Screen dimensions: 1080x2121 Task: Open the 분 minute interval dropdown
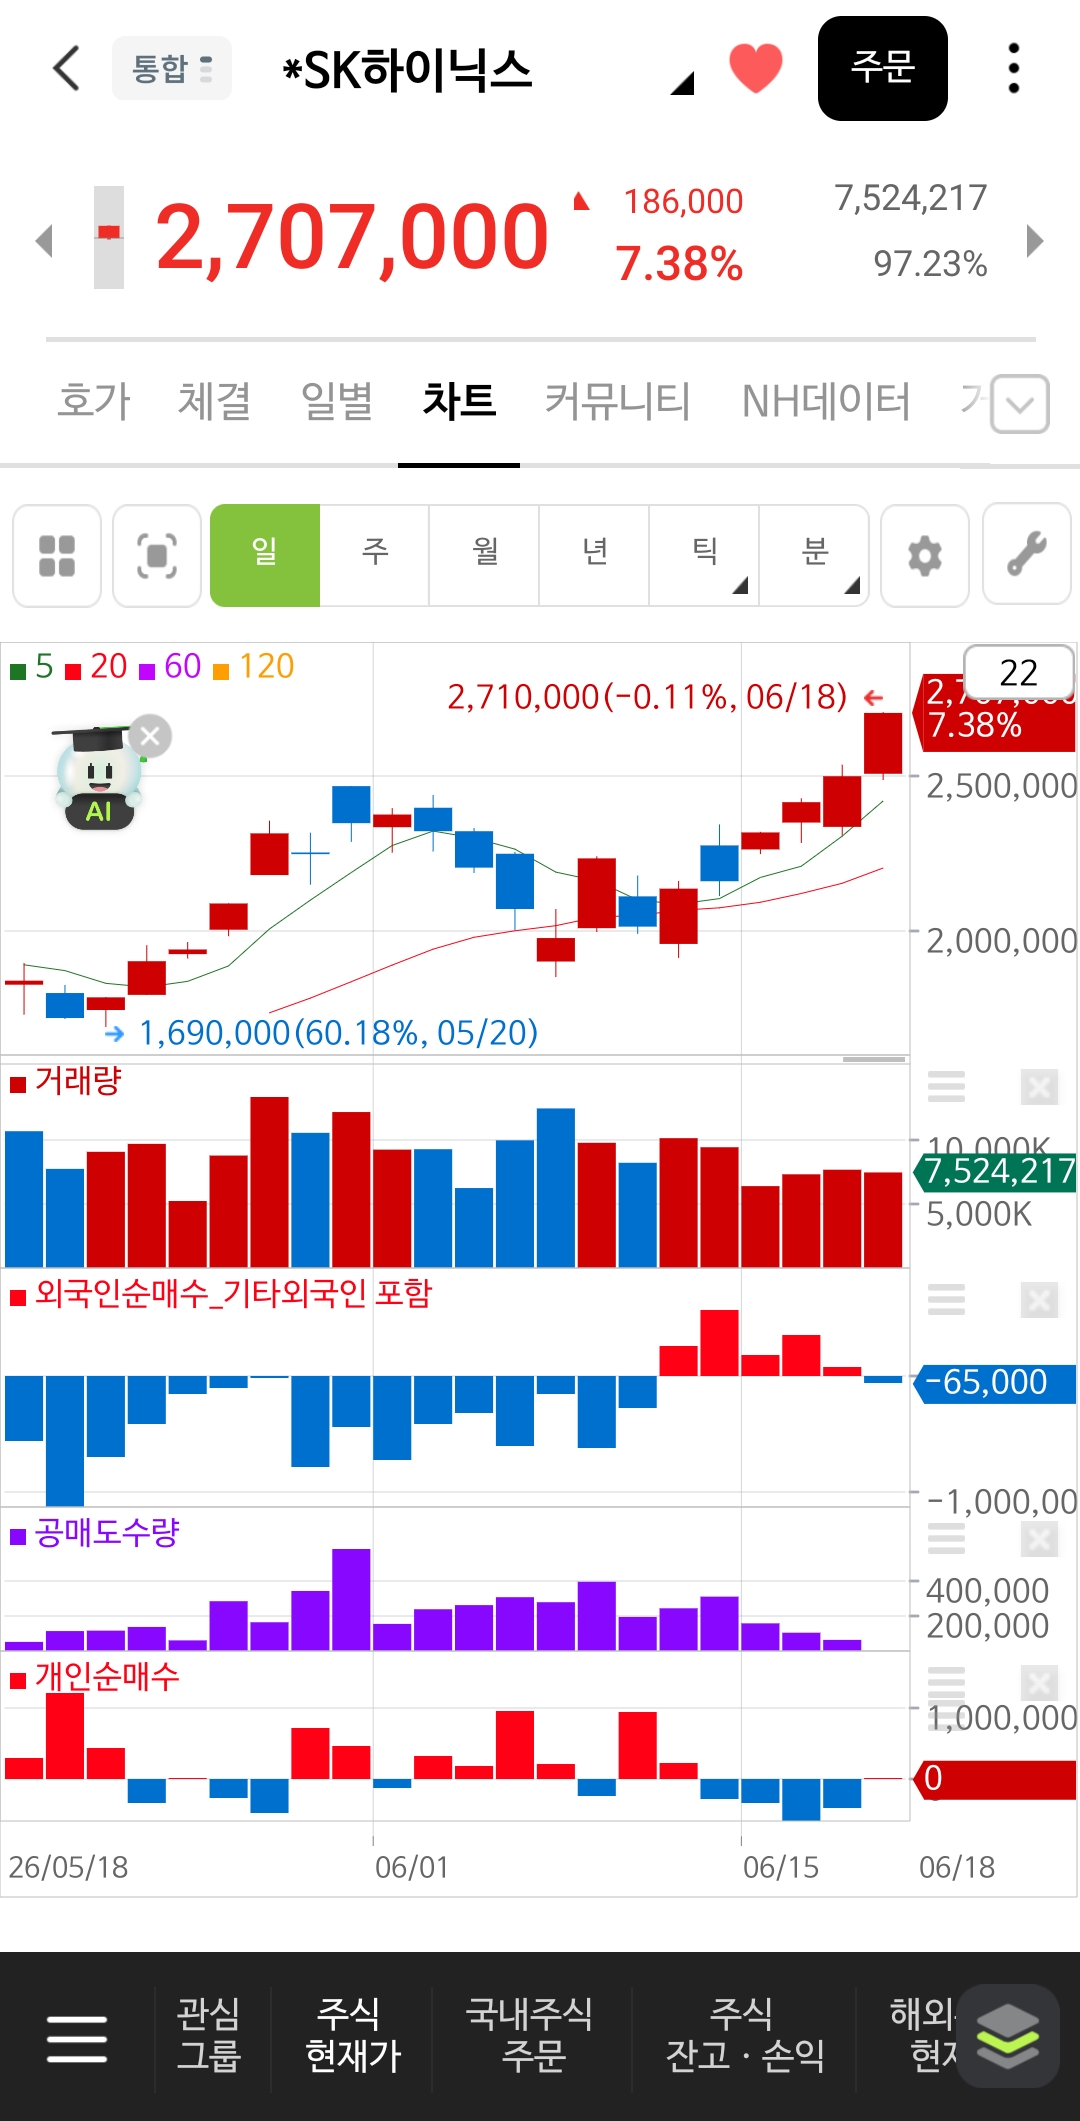coord(815,556)
